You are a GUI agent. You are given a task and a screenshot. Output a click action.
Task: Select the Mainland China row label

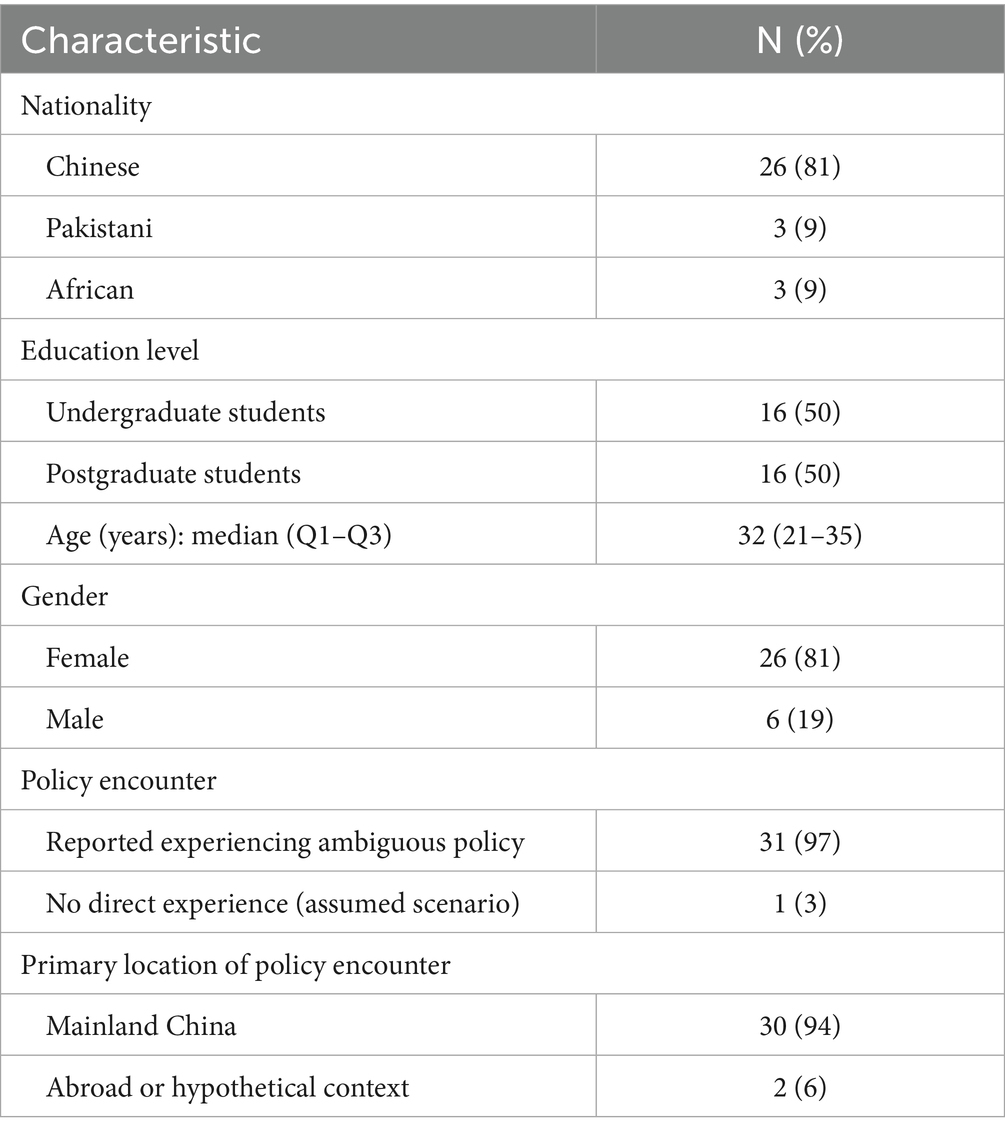pyautogui.click(x=141, y=1026)
